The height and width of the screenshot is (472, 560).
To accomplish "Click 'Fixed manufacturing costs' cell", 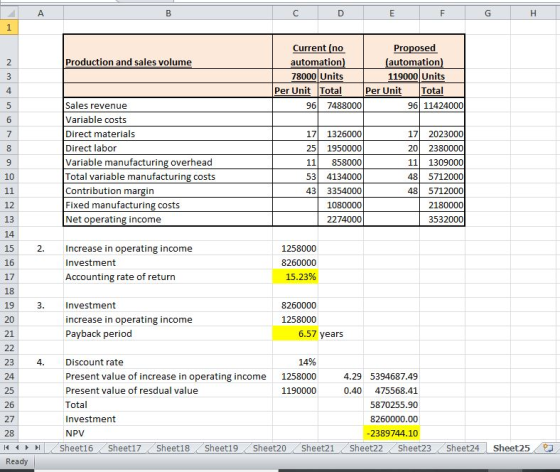I will 168,205.
